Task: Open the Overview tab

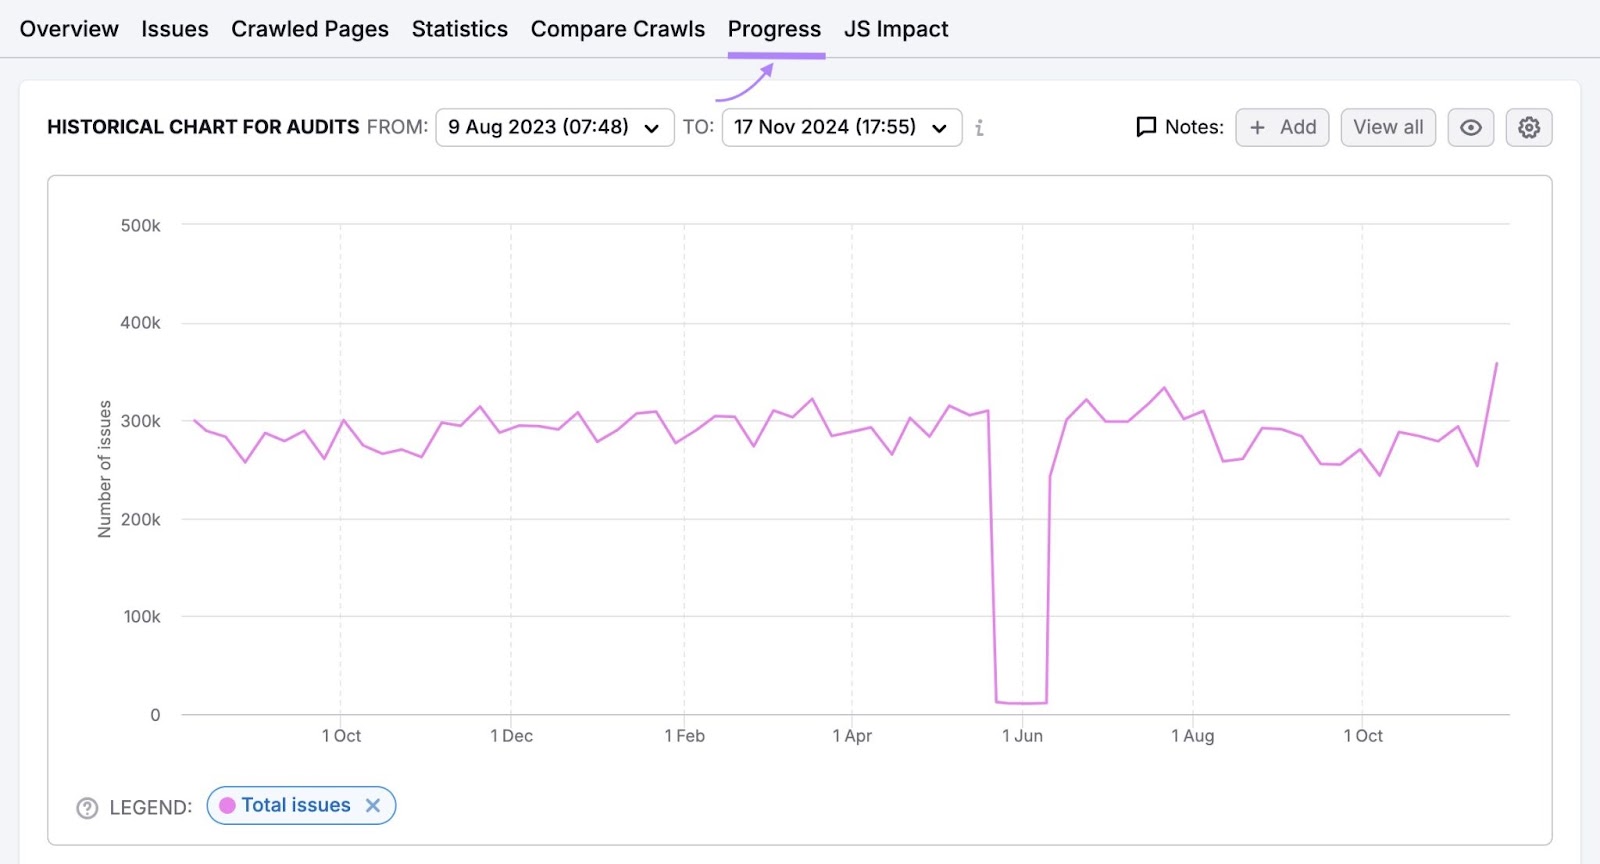Action: 69,29
